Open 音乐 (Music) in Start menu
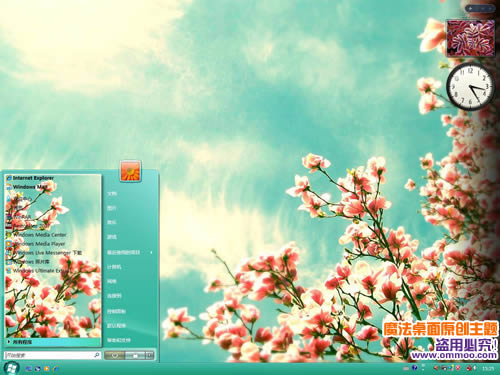Screen dimensions: 500x375 pyautogui.click(x=112, y=222)
